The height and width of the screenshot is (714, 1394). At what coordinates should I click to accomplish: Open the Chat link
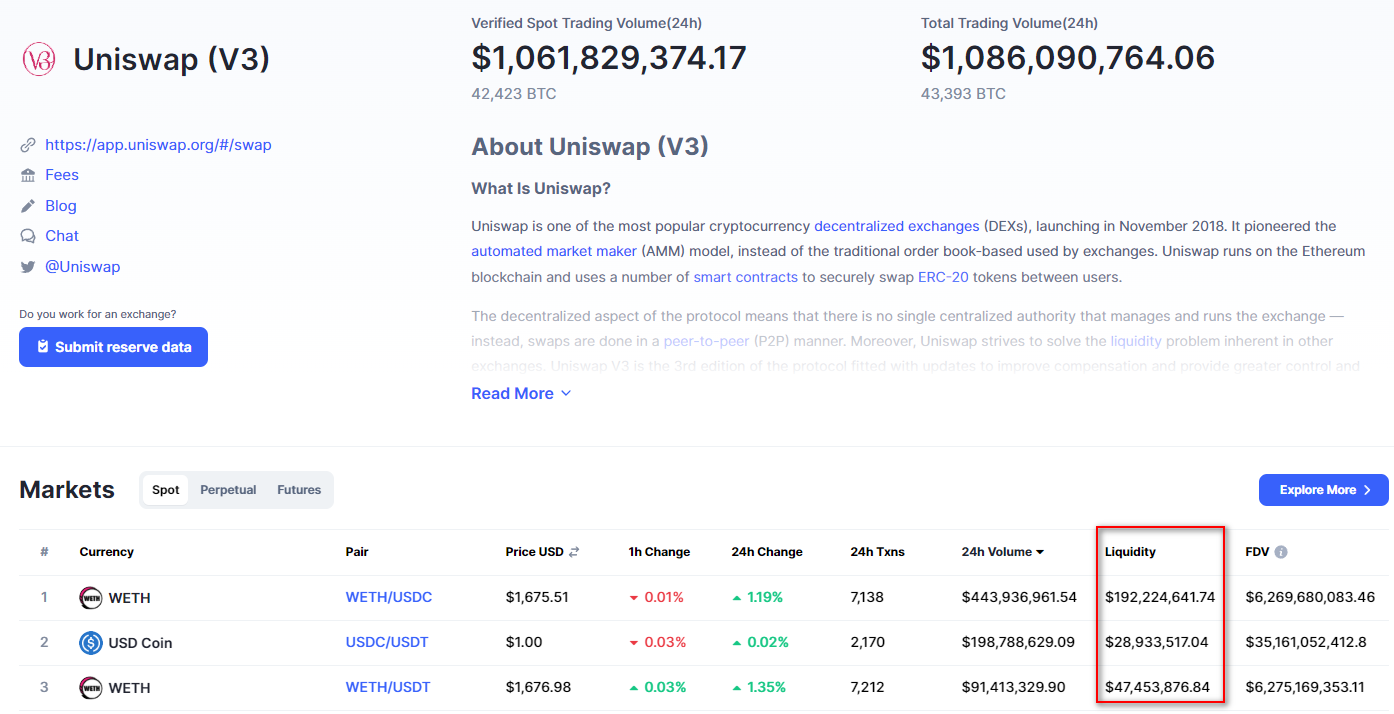click(x=62, y=236)
